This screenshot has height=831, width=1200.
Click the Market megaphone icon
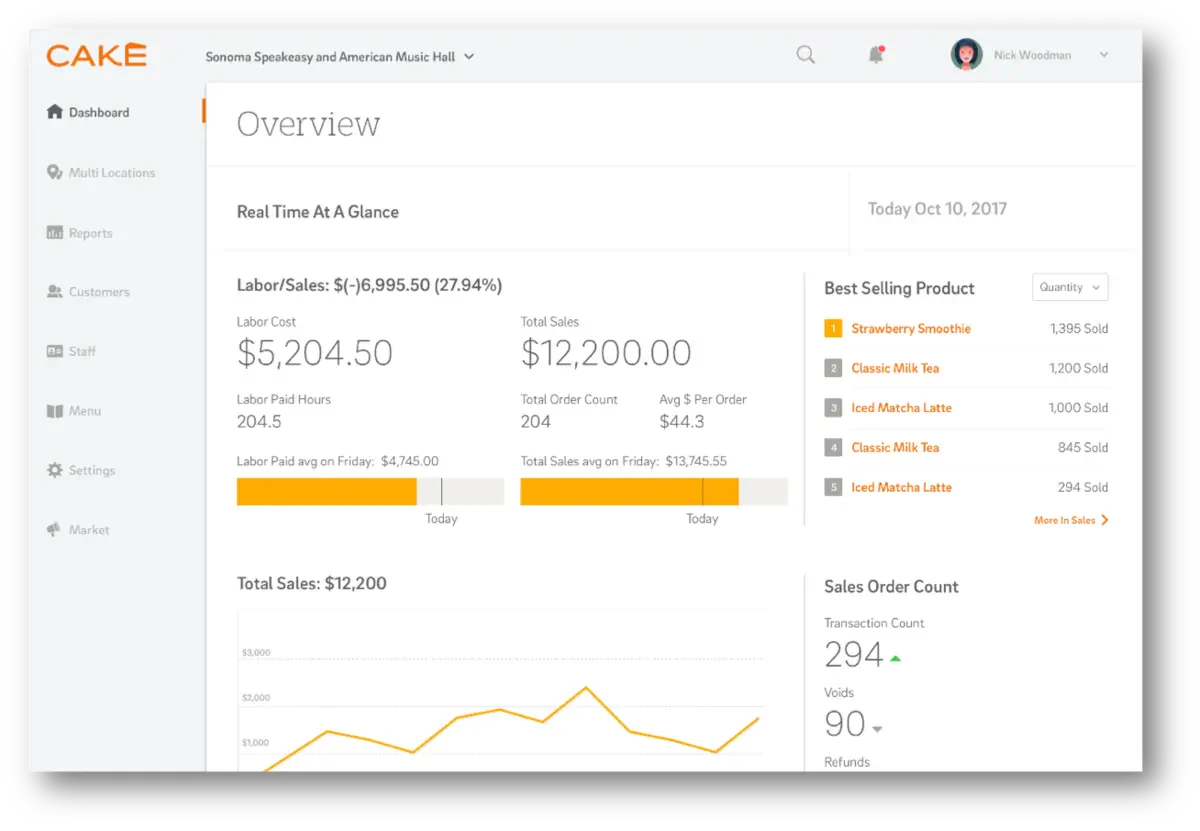[55, 530]
